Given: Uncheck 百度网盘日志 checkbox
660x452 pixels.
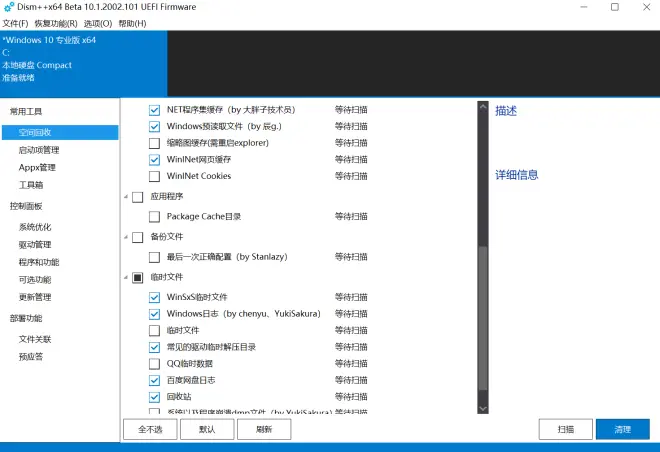Looking at the screenshot, I should (x=154, y=380).
